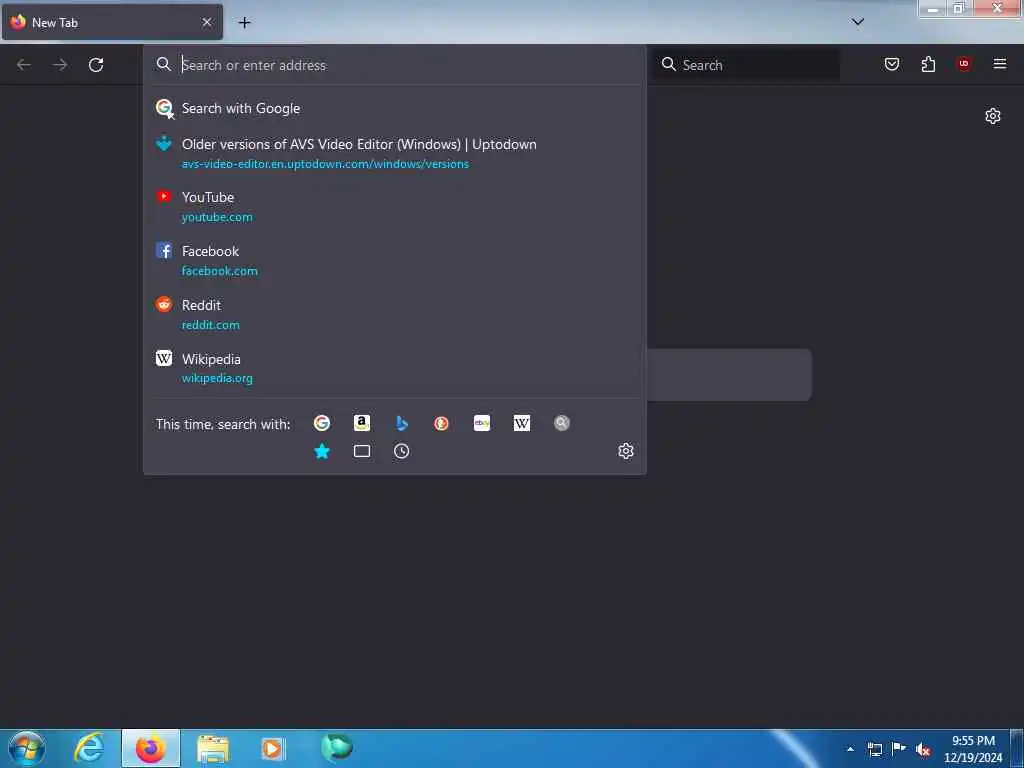
Task: Click the back navigation arrow
Action: coord(24,65)
